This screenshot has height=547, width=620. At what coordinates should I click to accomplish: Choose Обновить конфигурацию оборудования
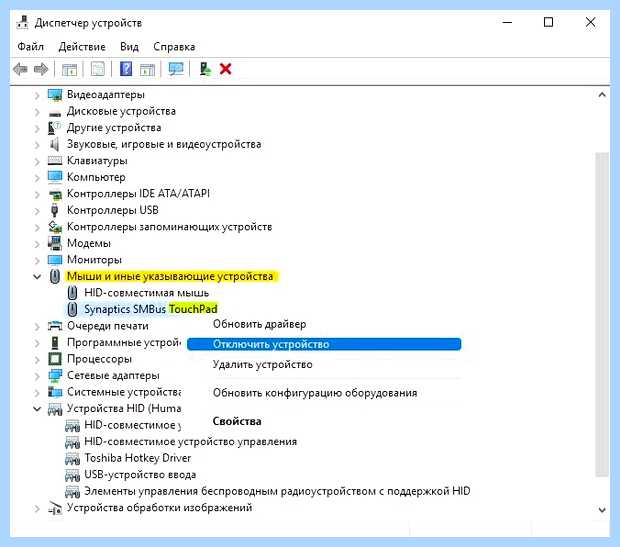coord(315,393)
